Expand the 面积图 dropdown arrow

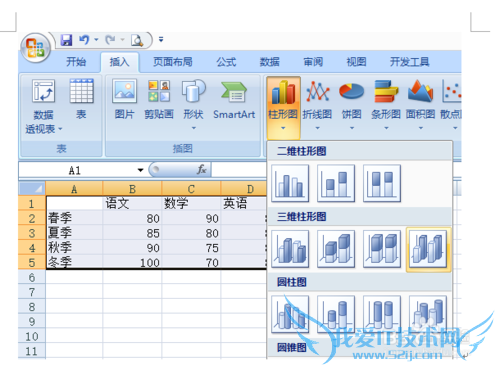point(421,128)
